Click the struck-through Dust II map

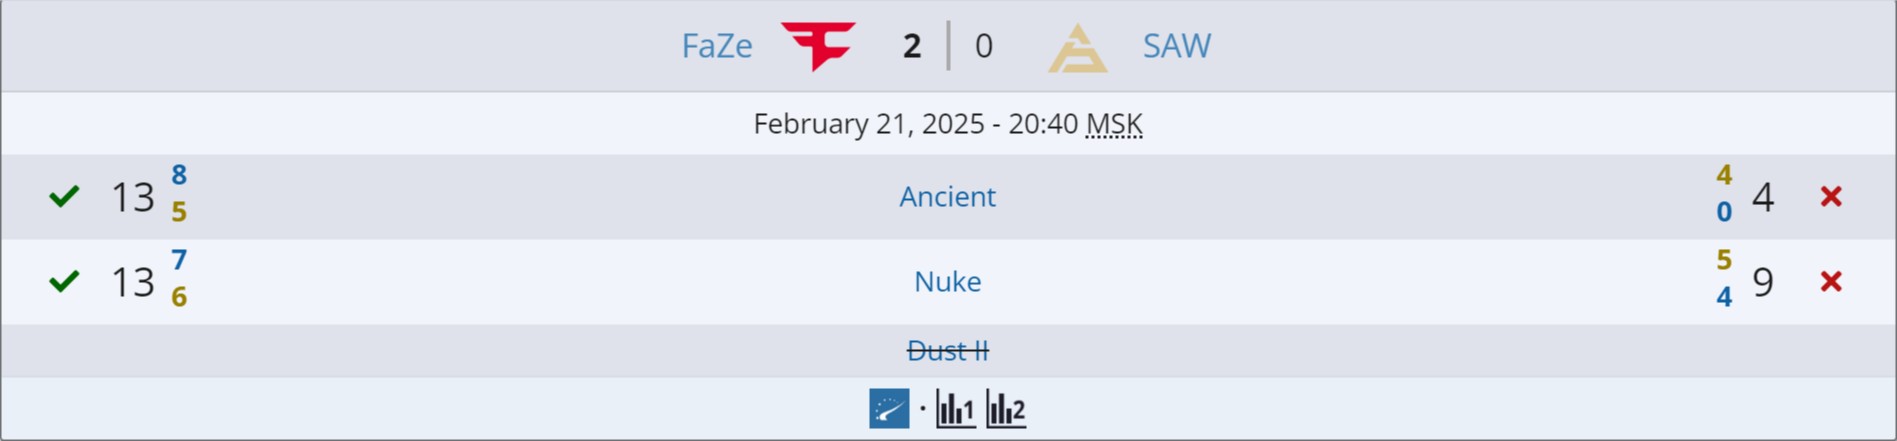click(x=947, y=351)
